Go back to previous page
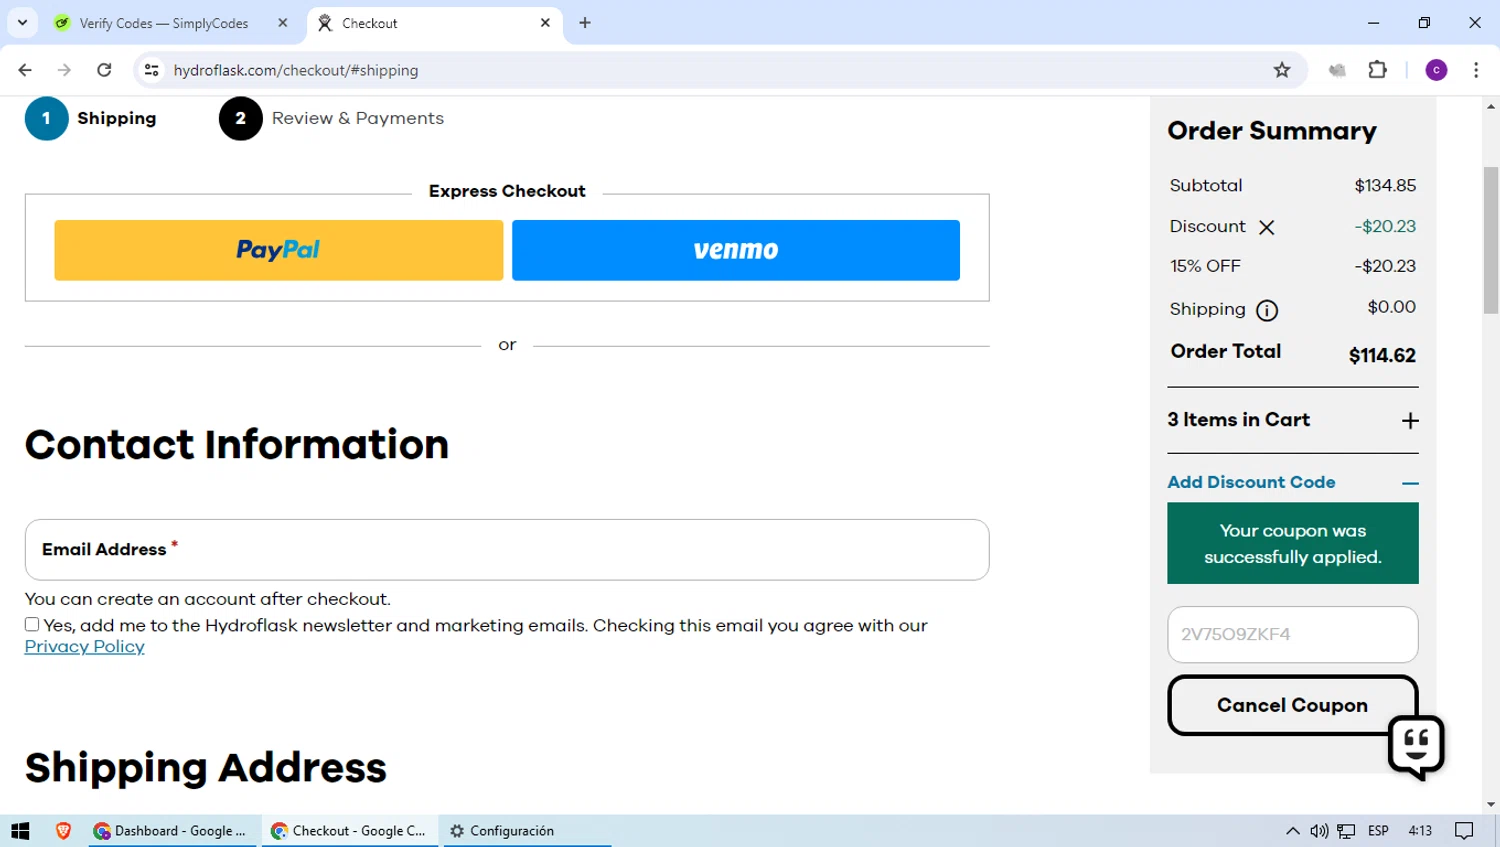The image size is (1500, 847). pyautogui.click(x=25, y=70)
